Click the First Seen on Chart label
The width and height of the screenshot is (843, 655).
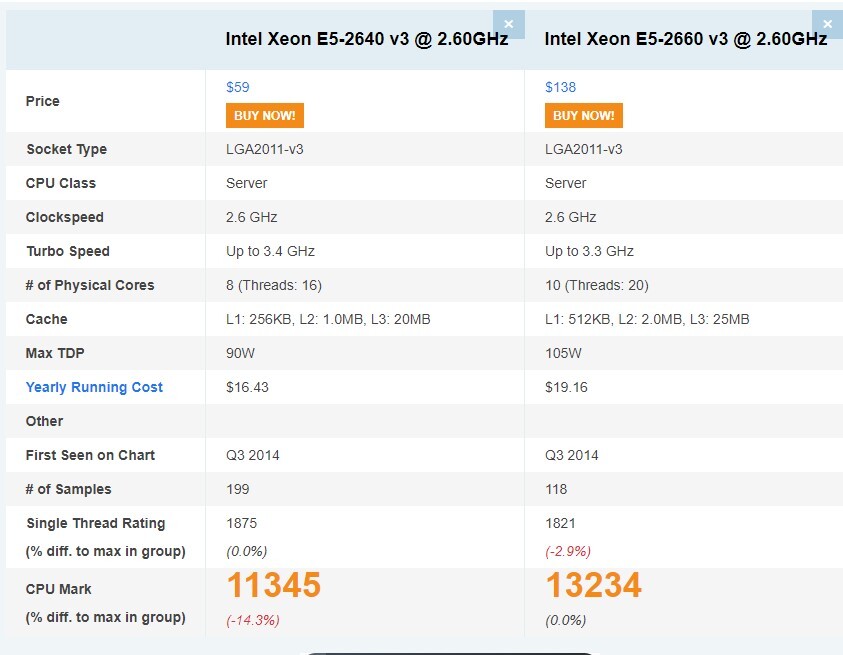point(90,455)
